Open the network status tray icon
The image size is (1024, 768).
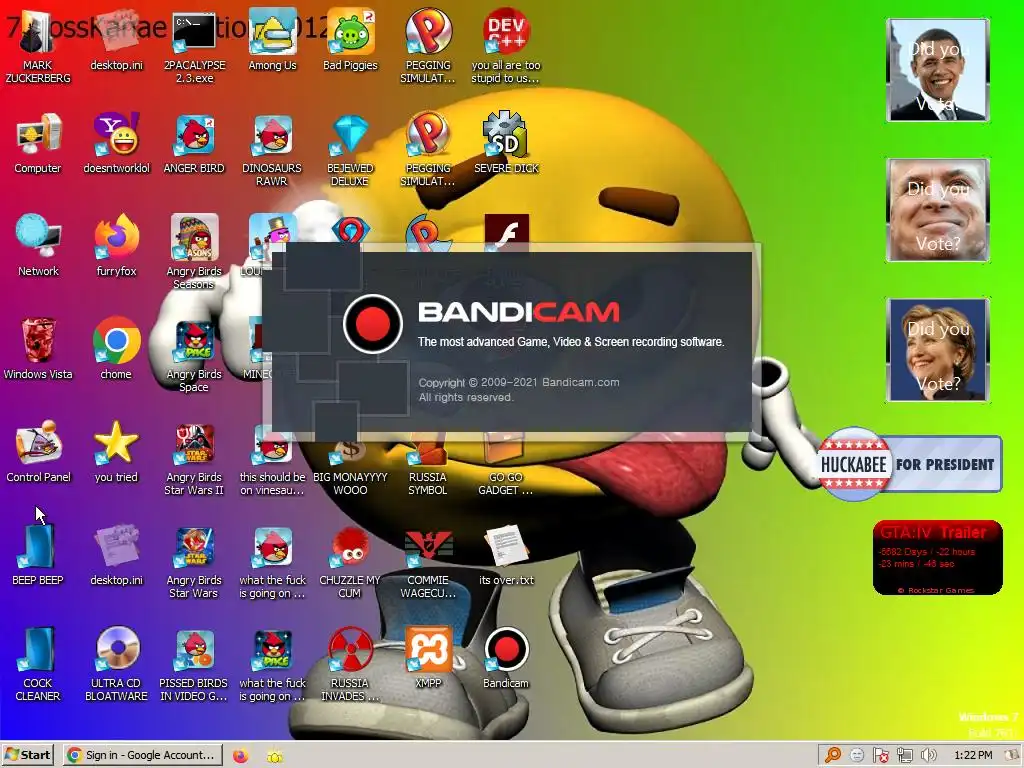click(x=904, y=755)
